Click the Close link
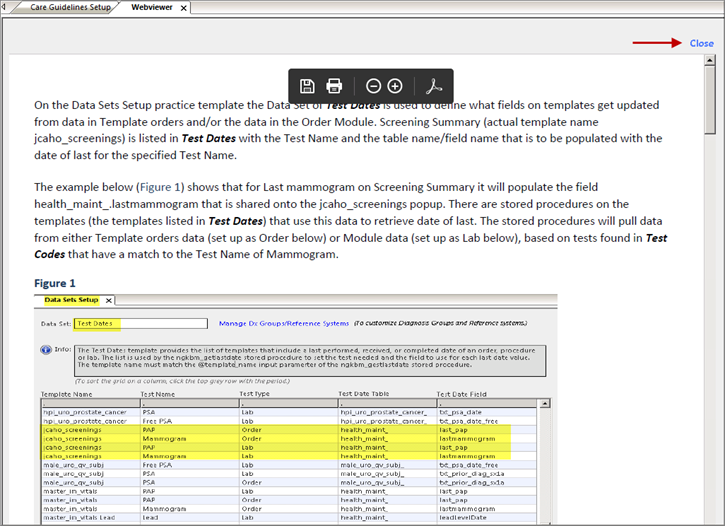Image resolution: width=725 pixels, height=526 pixels. point(701,43)
